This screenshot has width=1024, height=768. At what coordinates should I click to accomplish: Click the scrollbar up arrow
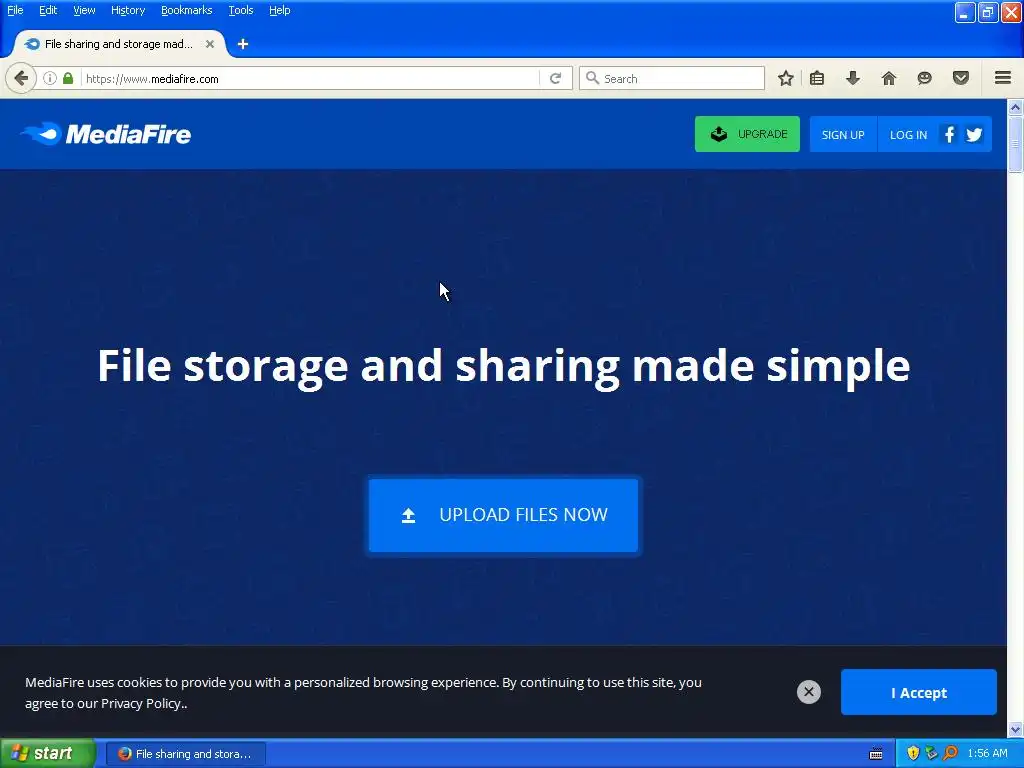(x=1016, y=106)
